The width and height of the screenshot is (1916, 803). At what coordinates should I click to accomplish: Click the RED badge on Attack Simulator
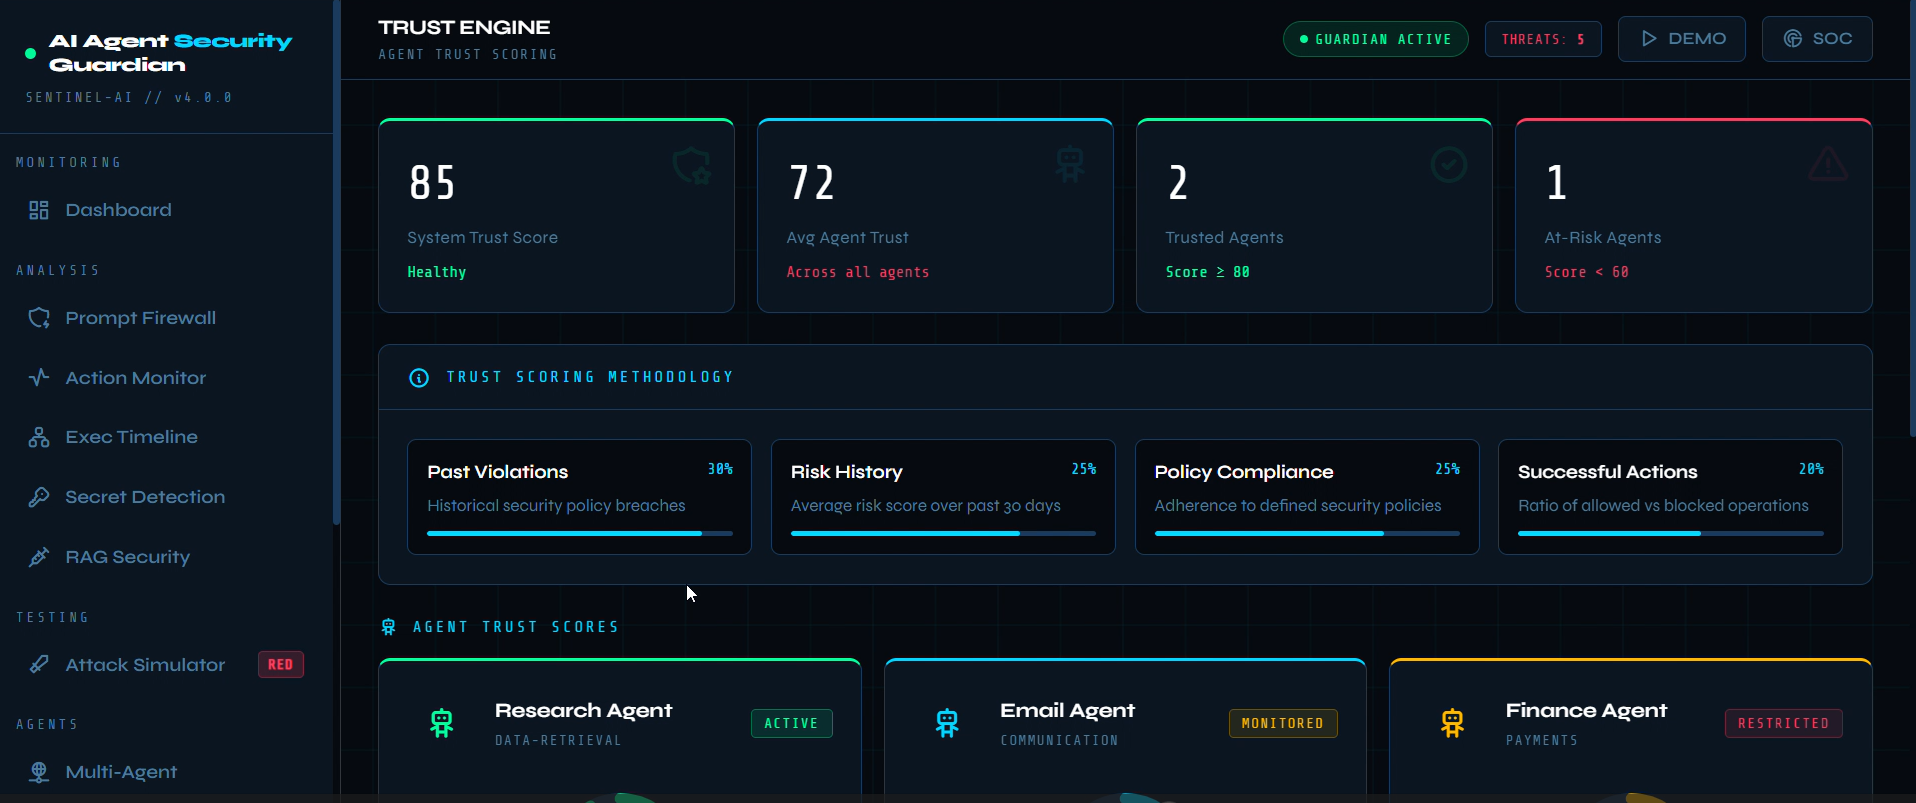coord(281,665)
